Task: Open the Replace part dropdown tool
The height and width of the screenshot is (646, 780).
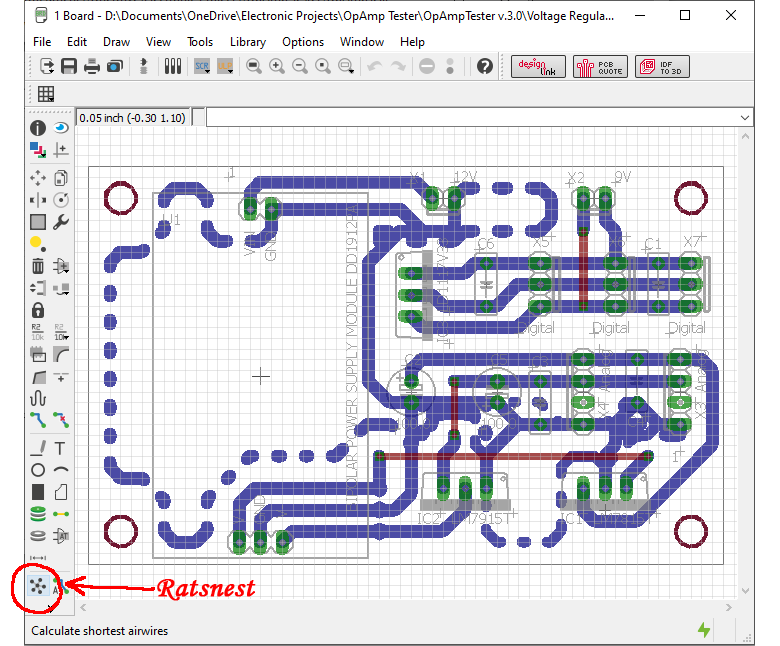Action: click(x=61, y=288)
